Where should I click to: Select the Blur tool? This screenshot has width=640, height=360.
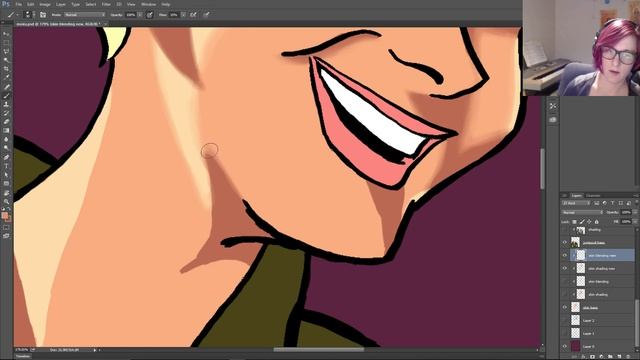pos(6,139)
